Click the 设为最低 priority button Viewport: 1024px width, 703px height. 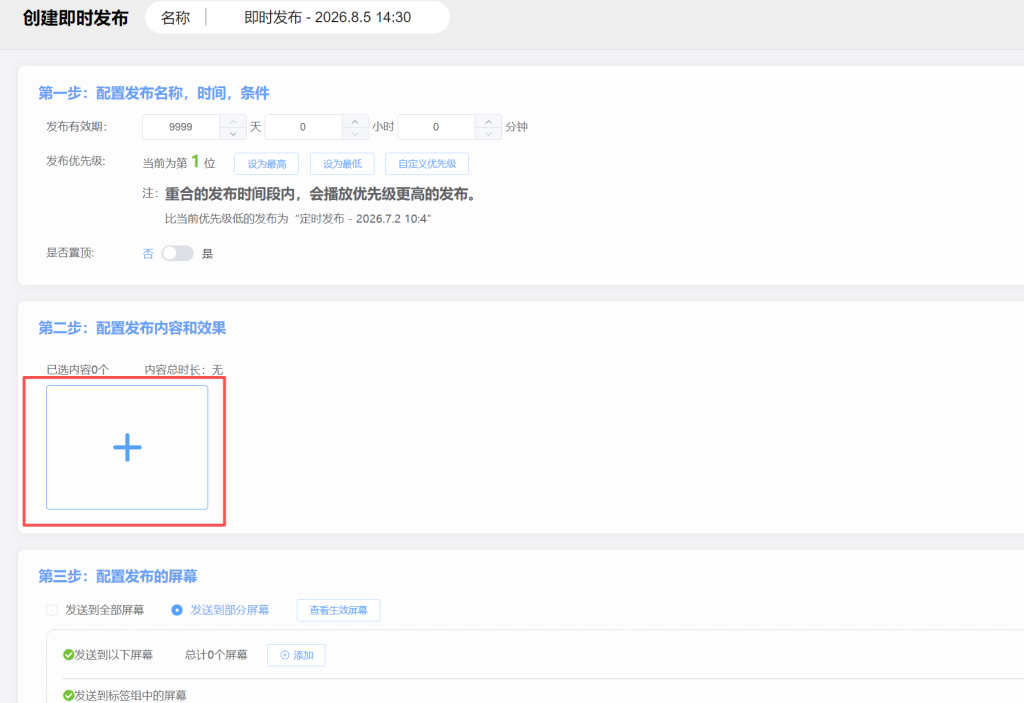coord(342,164)
